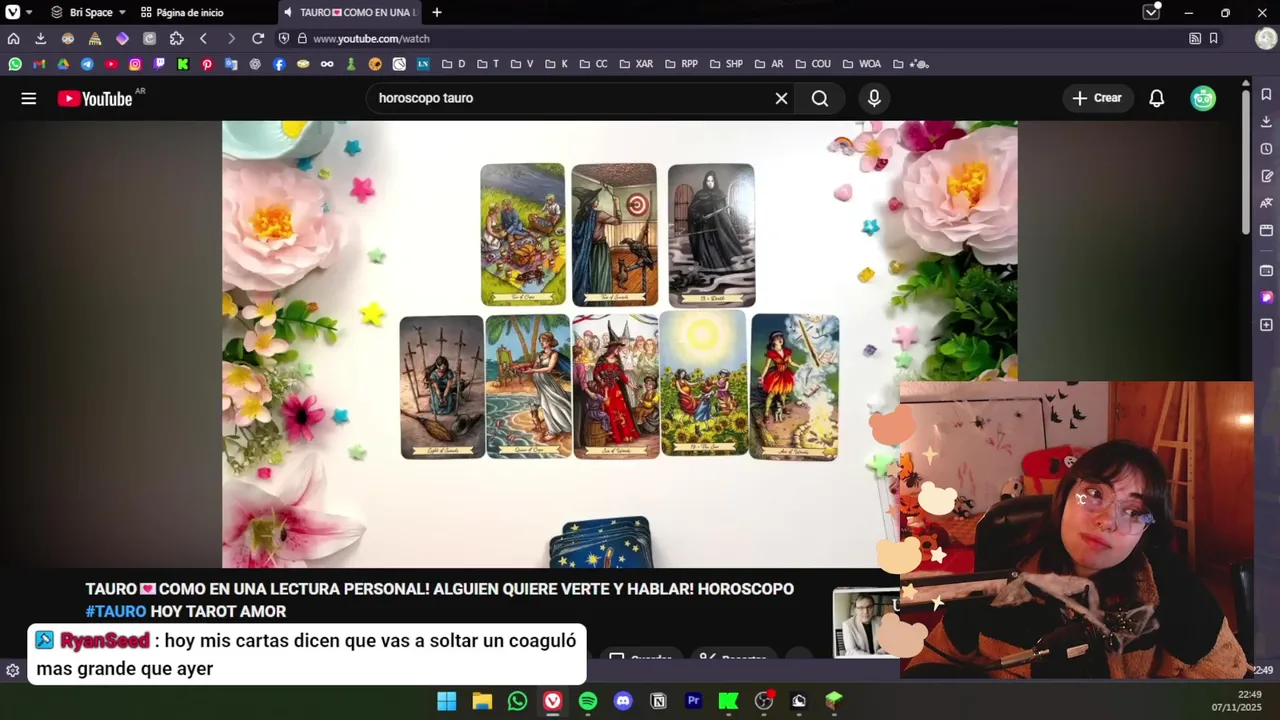Open the extensions puzzle-piece menu

pos(177,38)
